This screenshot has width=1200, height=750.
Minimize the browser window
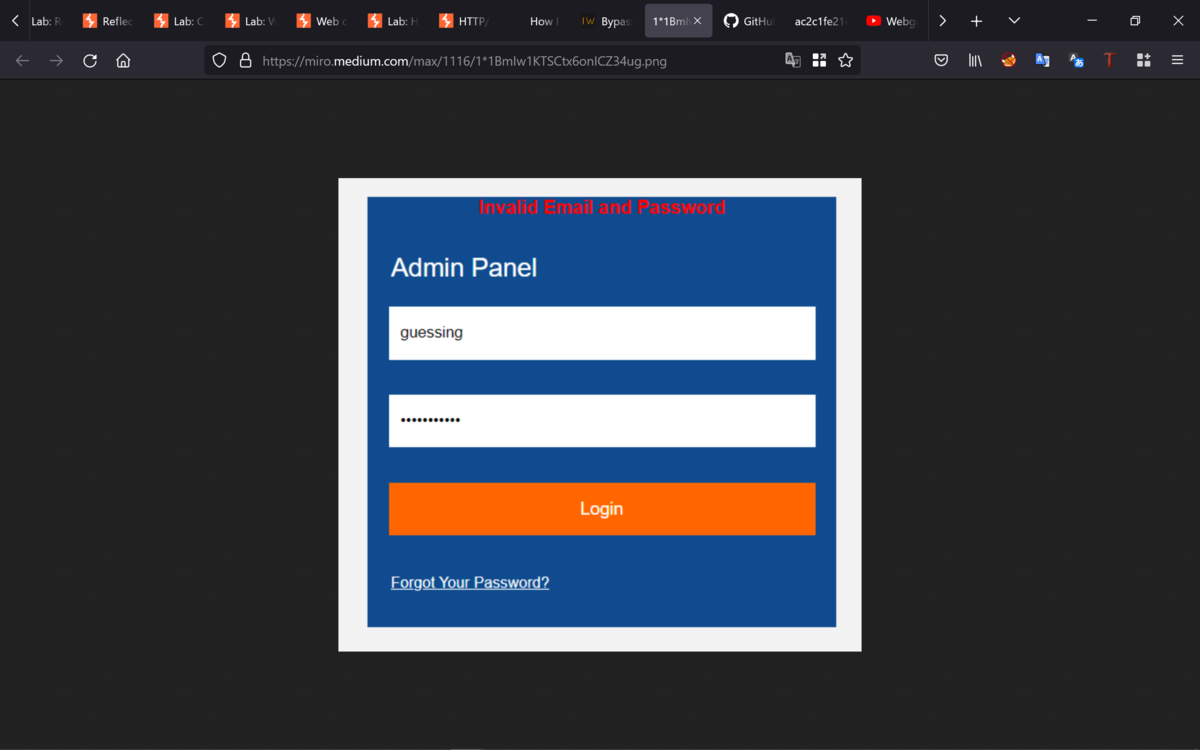tap(1092, 21)
